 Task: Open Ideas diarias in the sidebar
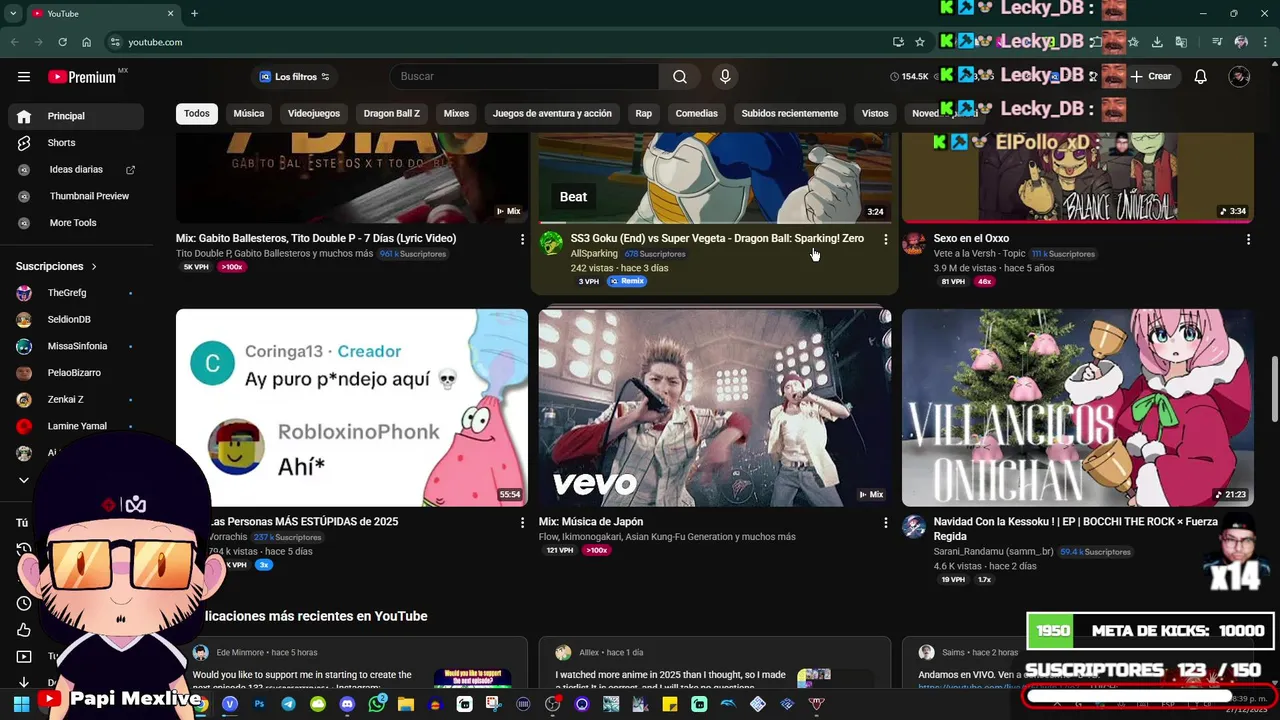76,170
